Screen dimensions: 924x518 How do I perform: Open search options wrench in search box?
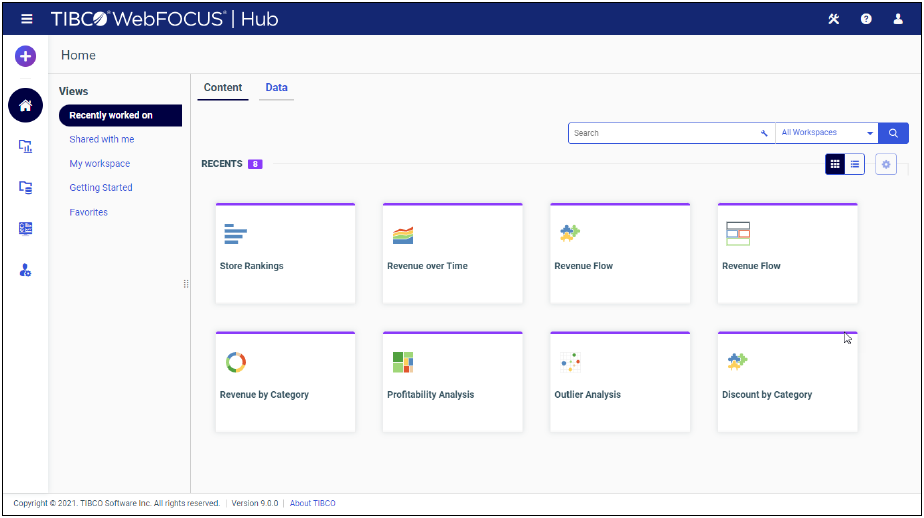764,133
